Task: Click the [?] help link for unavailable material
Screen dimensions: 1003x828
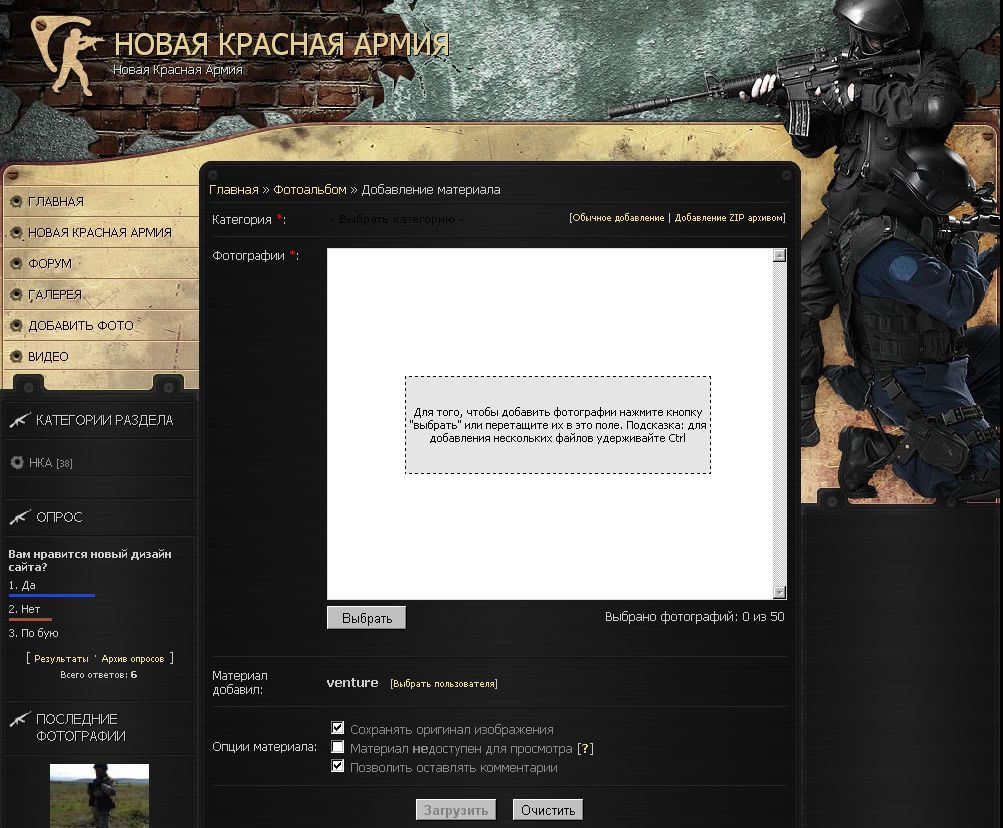Action: (585, 748)
